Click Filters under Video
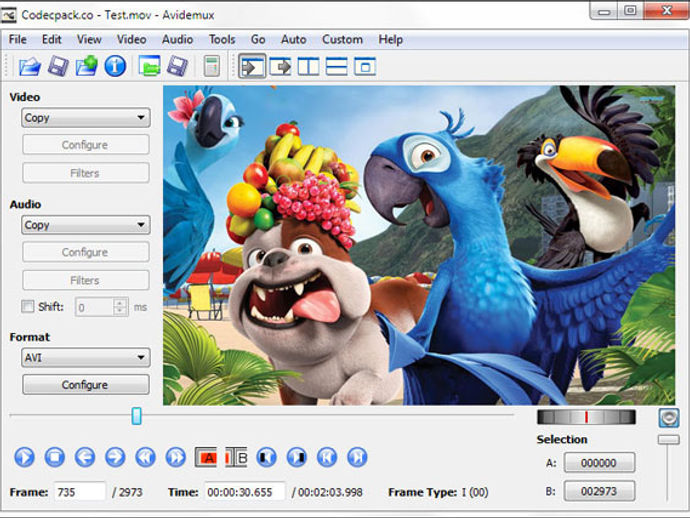Viewport: 690px width, 518px height. [86, 173]
